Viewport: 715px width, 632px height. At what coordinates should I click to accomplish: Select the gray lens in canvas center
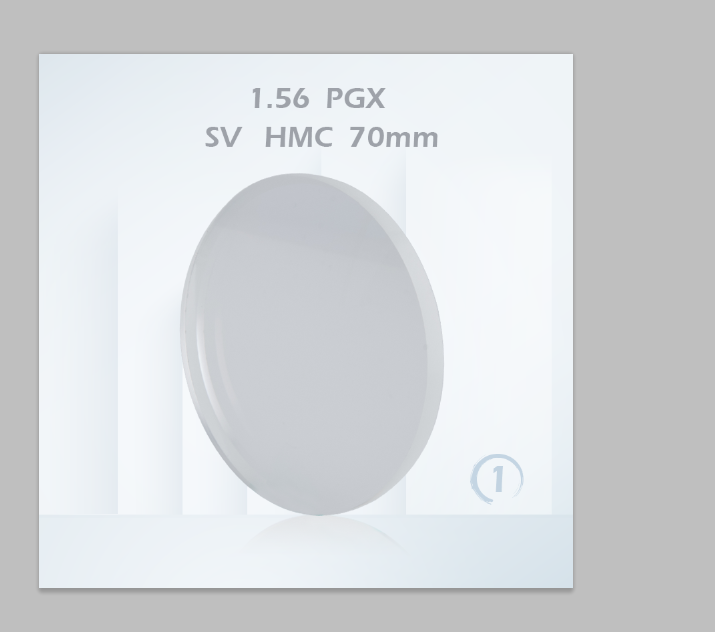coord(312,344)
